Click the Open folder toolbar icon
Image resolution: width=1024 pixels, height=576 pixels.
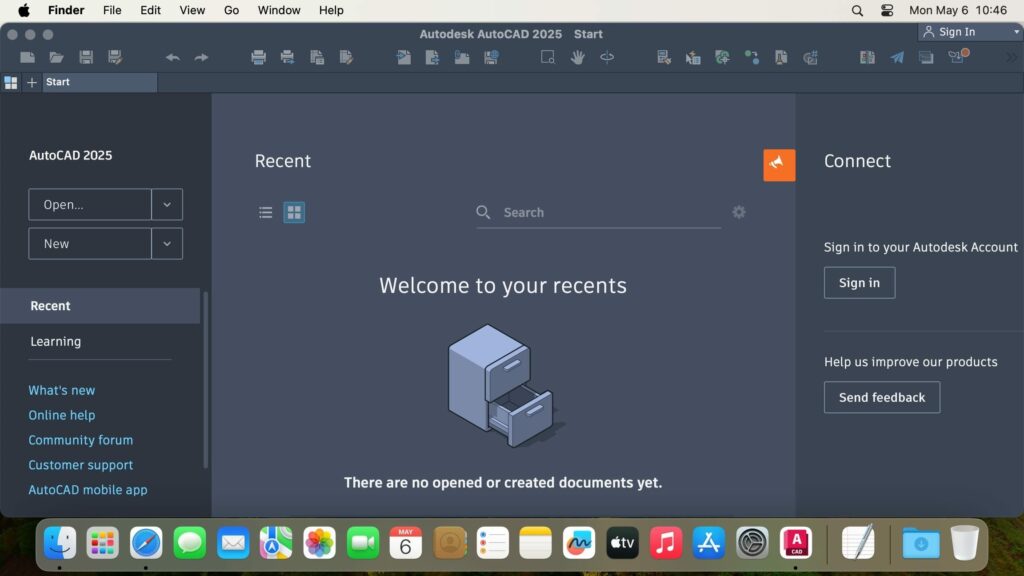tap(57, 57)
